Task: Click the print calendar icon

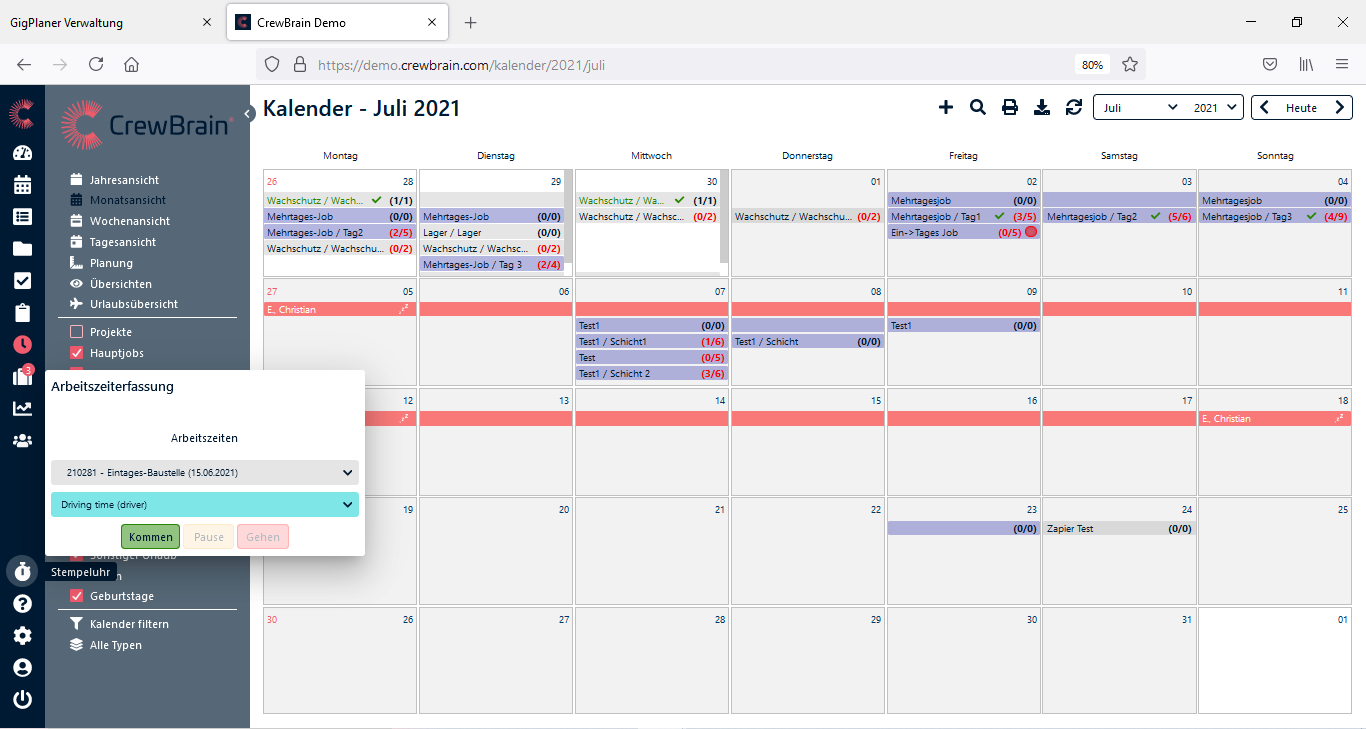Action: (1010, 107)
